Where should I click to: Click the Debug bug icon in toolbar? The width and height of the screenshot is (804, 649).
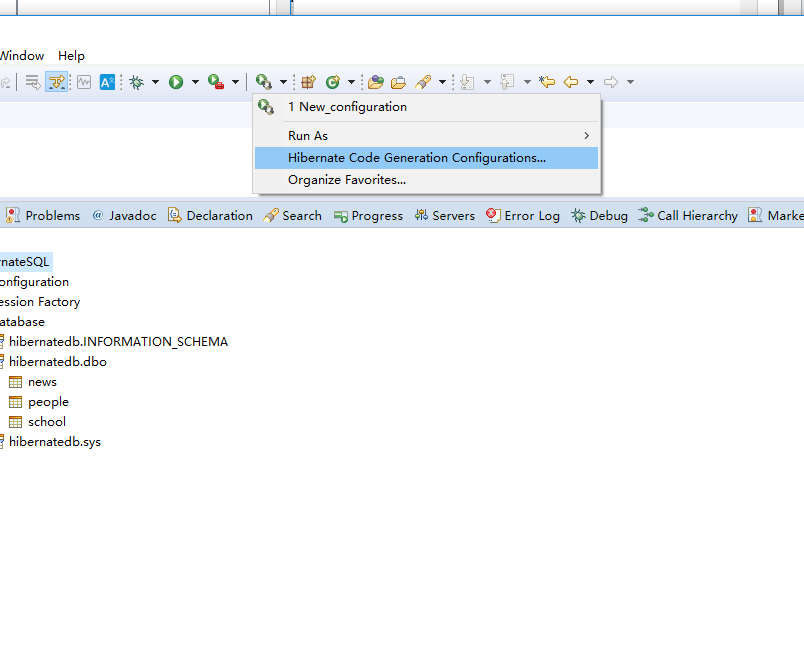point(136,82)
